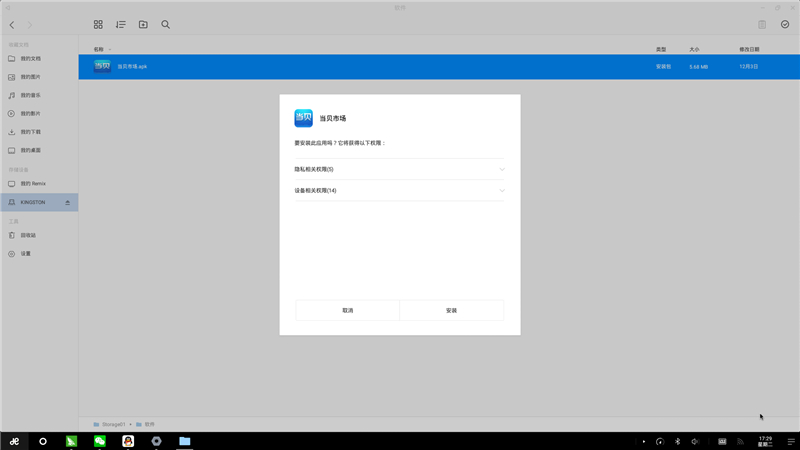This screenshot has width=800, height=450.
Task: Expand 隐私相关权限(5) chevron
Action: click(502, 169)
